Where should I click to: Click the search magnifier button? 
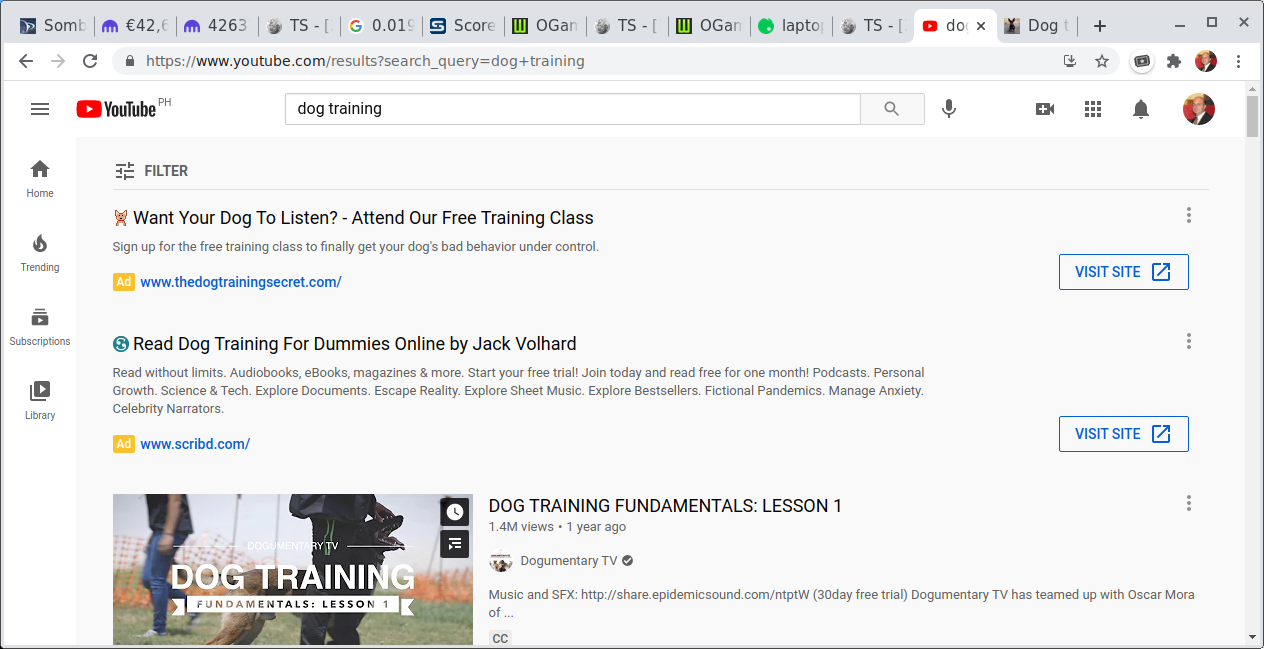pos(892,109)
